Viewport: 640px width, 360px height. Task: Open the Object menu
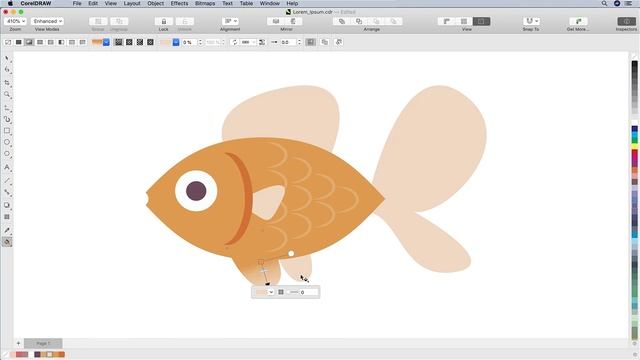[156, 3]
